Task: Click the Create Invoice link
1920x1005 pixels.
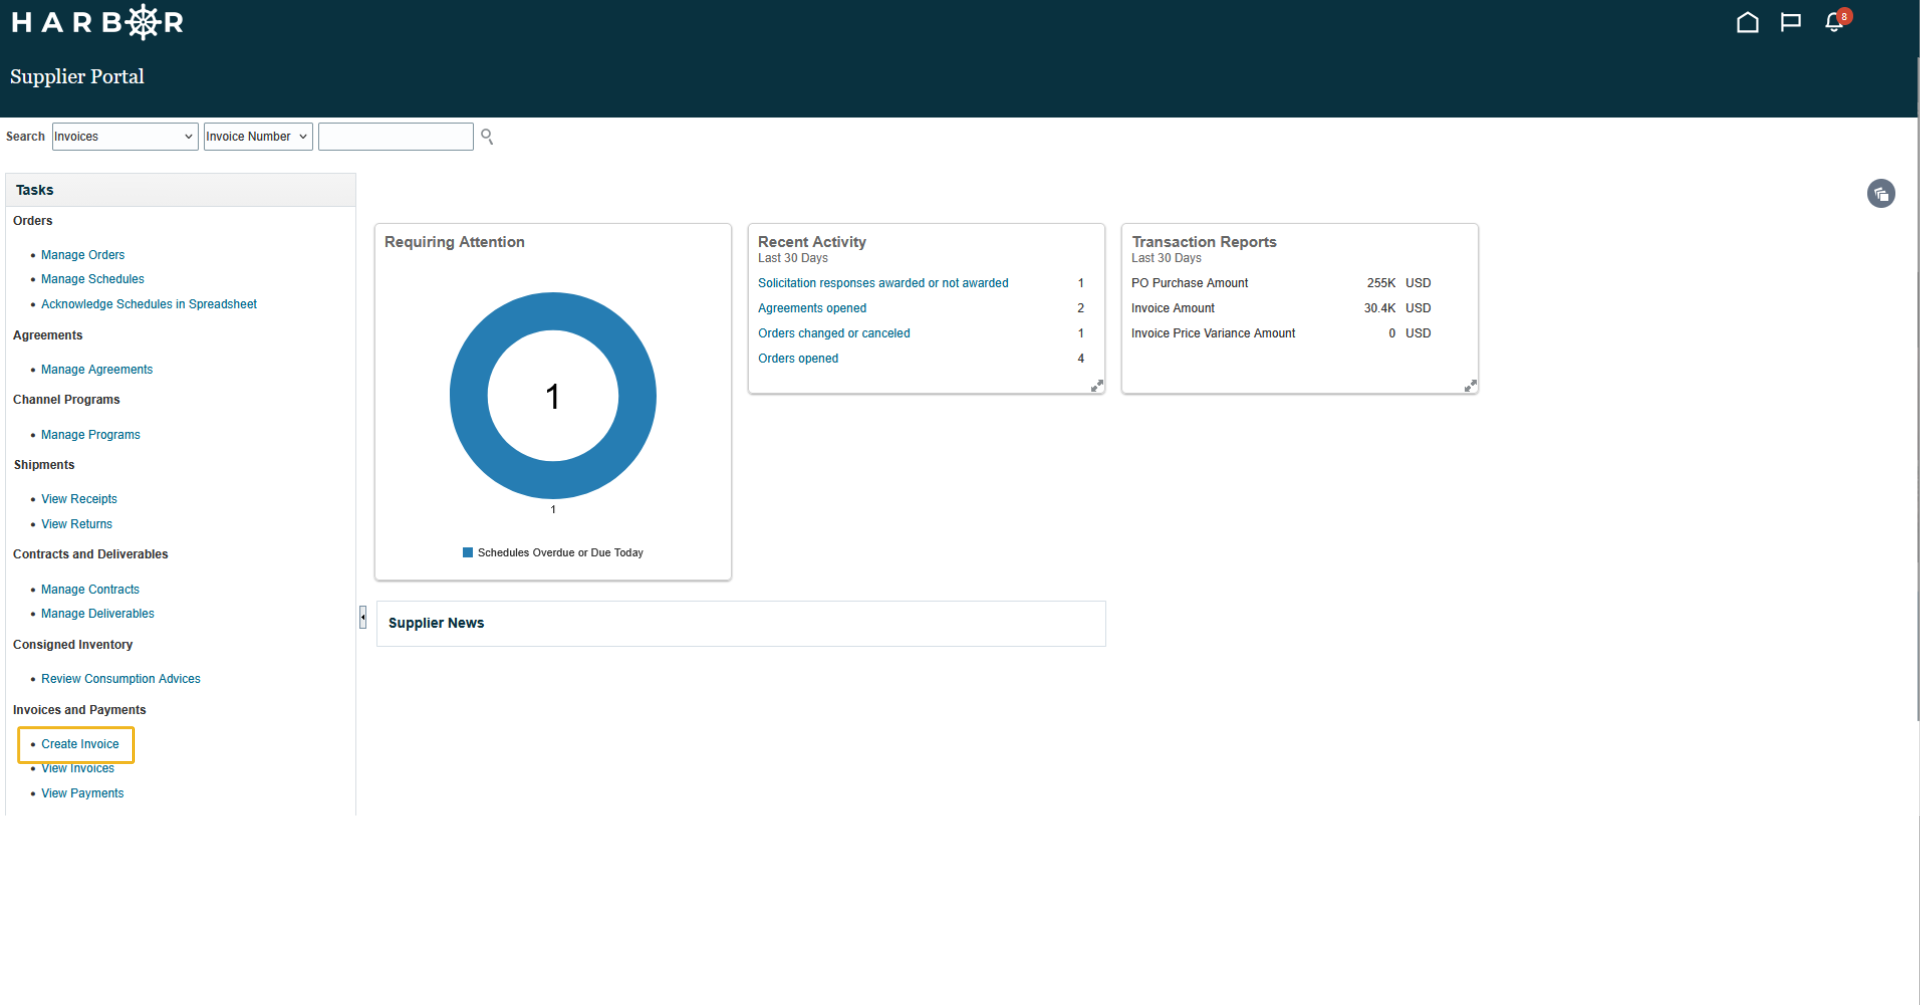Action: coord(80,744)
